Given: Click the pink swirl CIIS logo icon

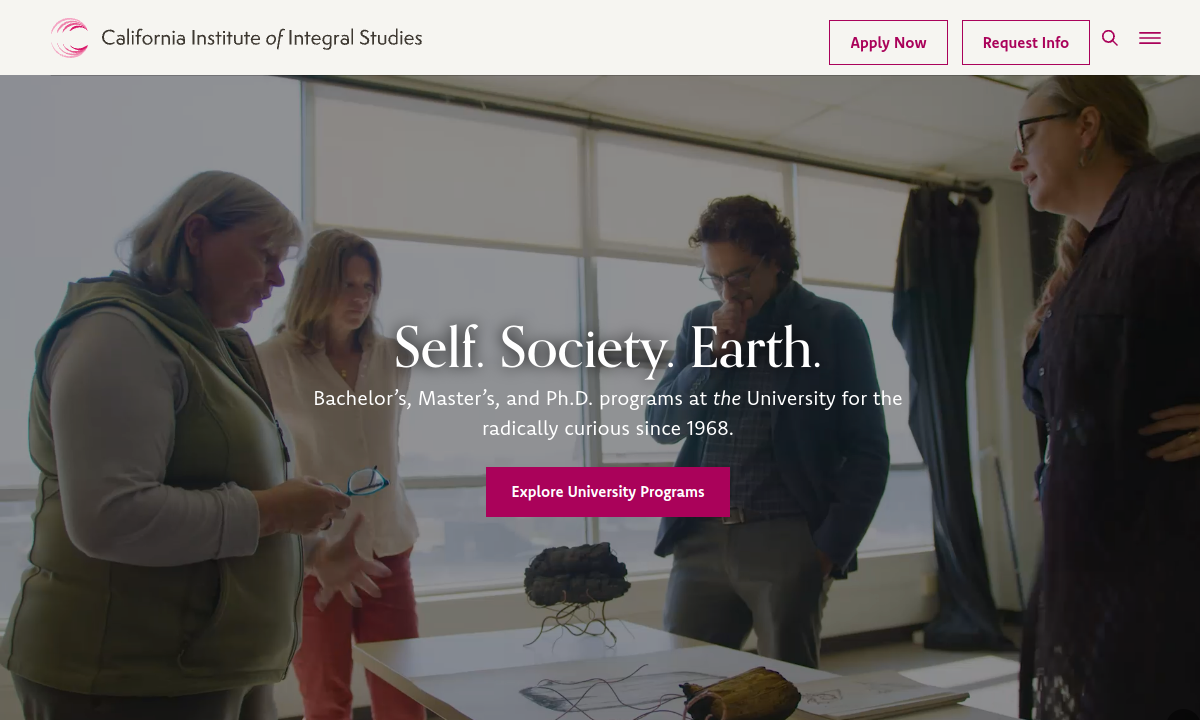Looking at the screenshot, I should tap(69, 38).
